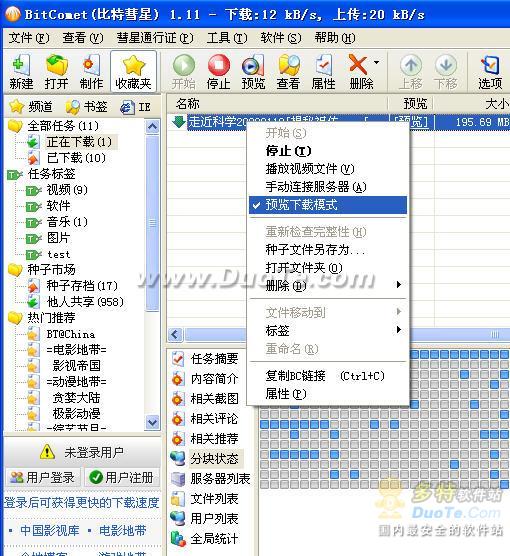
Task: Click the 用户登录 button
Action: [x=43, y=477]
